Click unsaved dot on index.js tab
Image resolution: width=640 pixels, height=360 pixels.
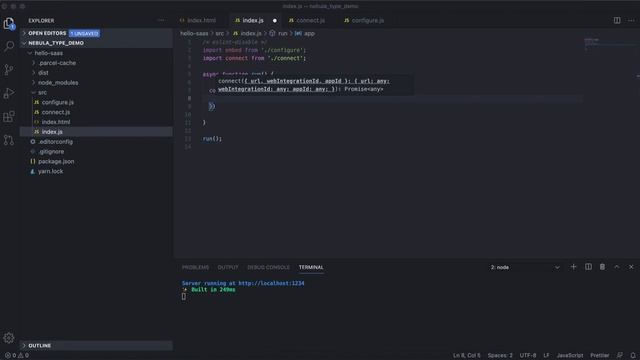click(275, 20)
